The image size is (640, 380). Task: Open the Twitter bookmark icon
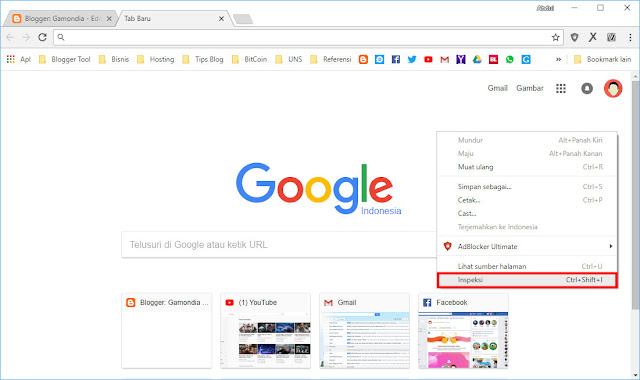click(412, 59)
